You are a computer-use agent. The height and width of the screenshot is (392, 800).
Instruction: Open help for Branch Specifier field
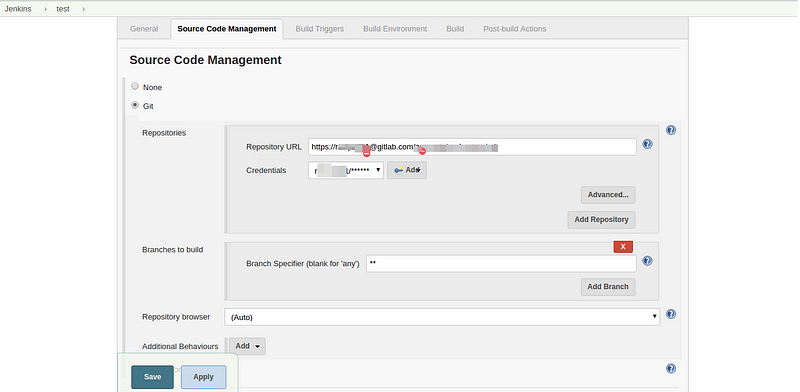point(647,261)
